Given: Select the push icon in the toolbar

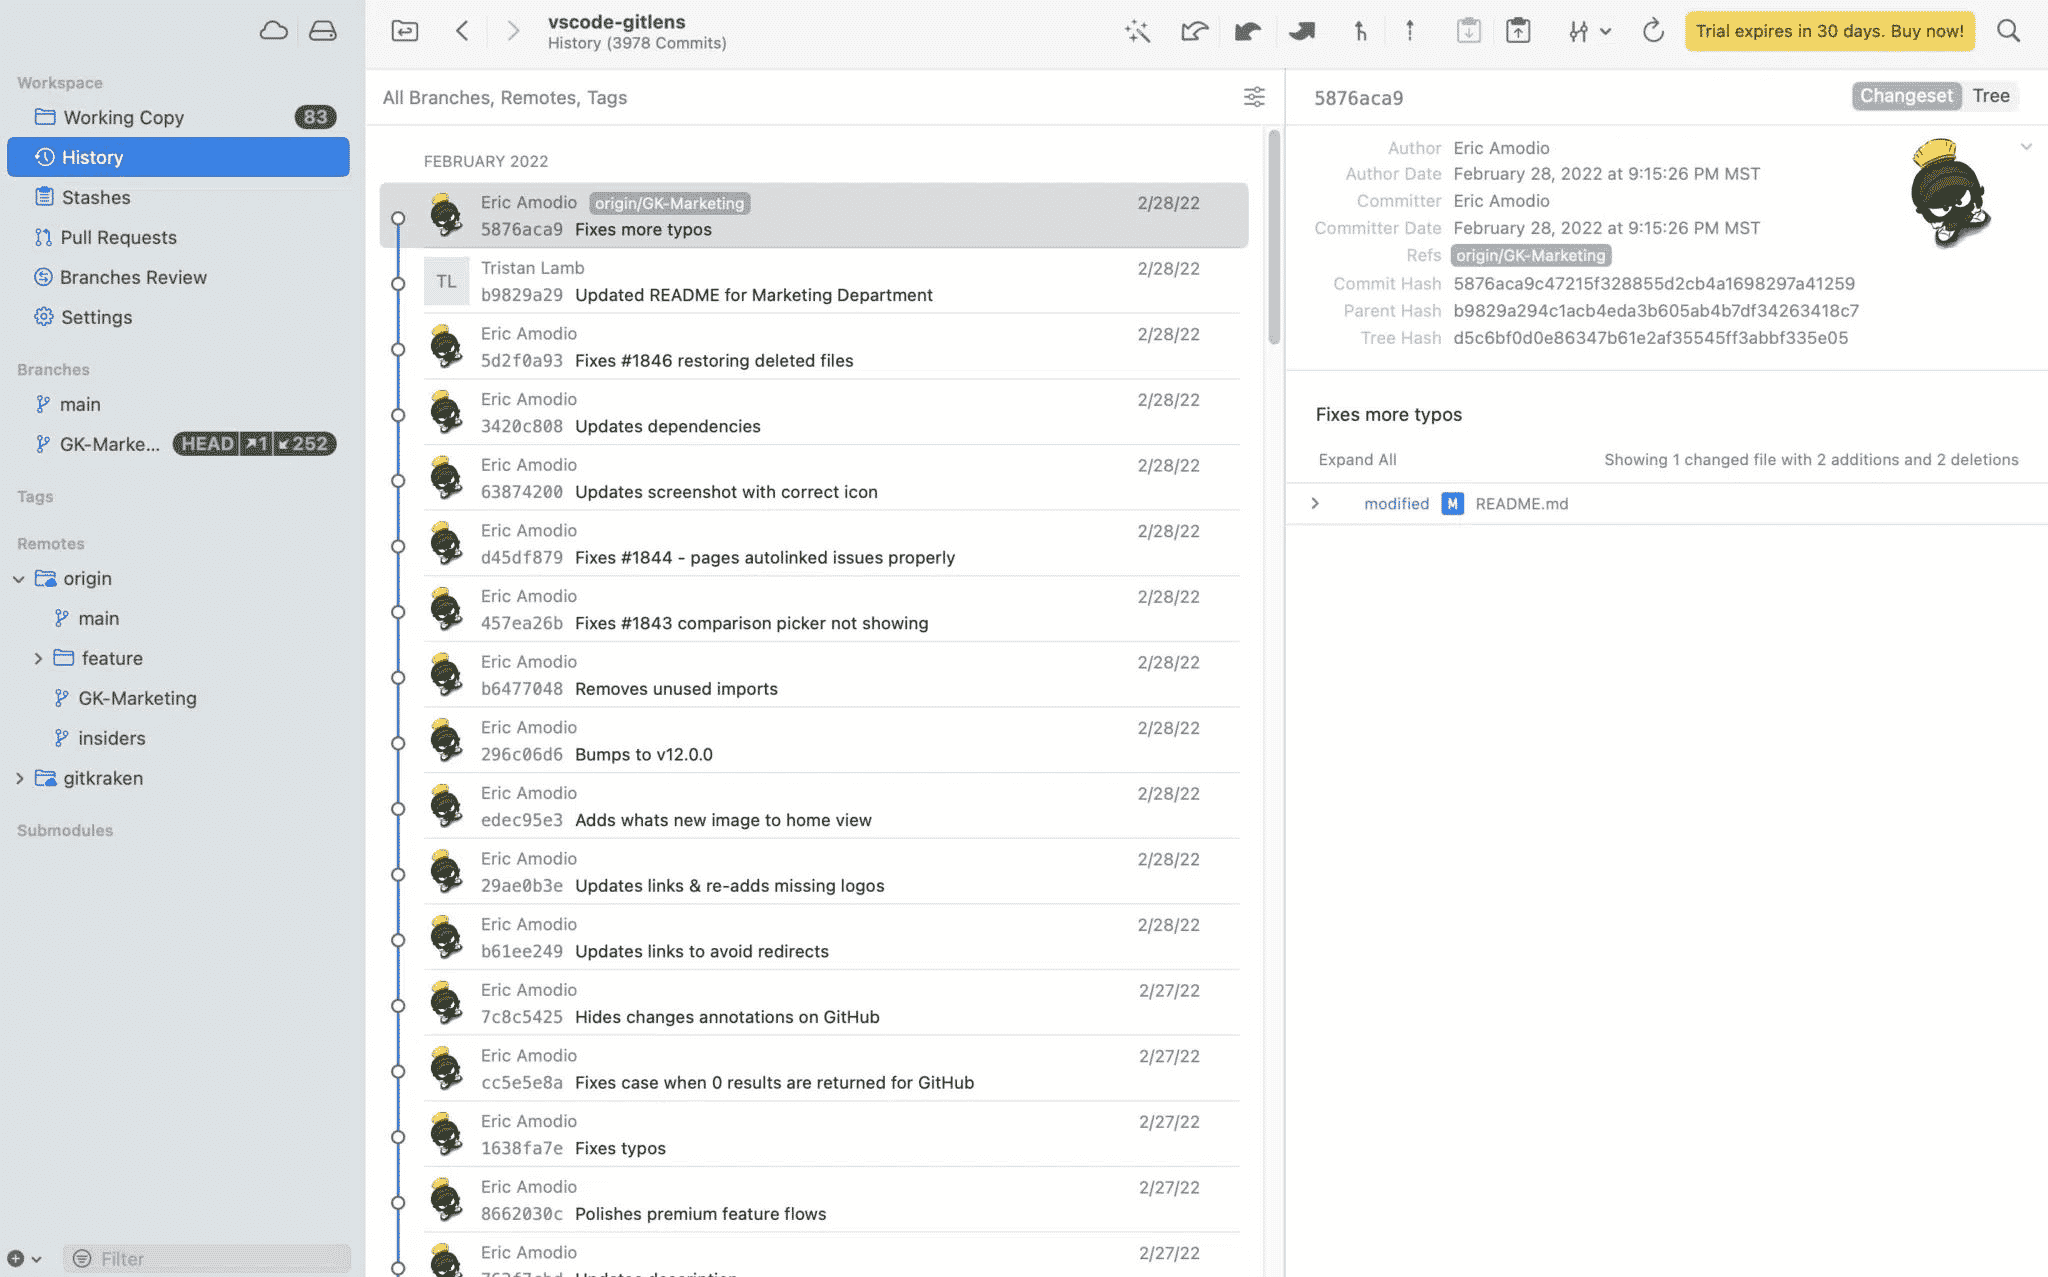Looking at the screenshot, I should (x=1409, y=31).
